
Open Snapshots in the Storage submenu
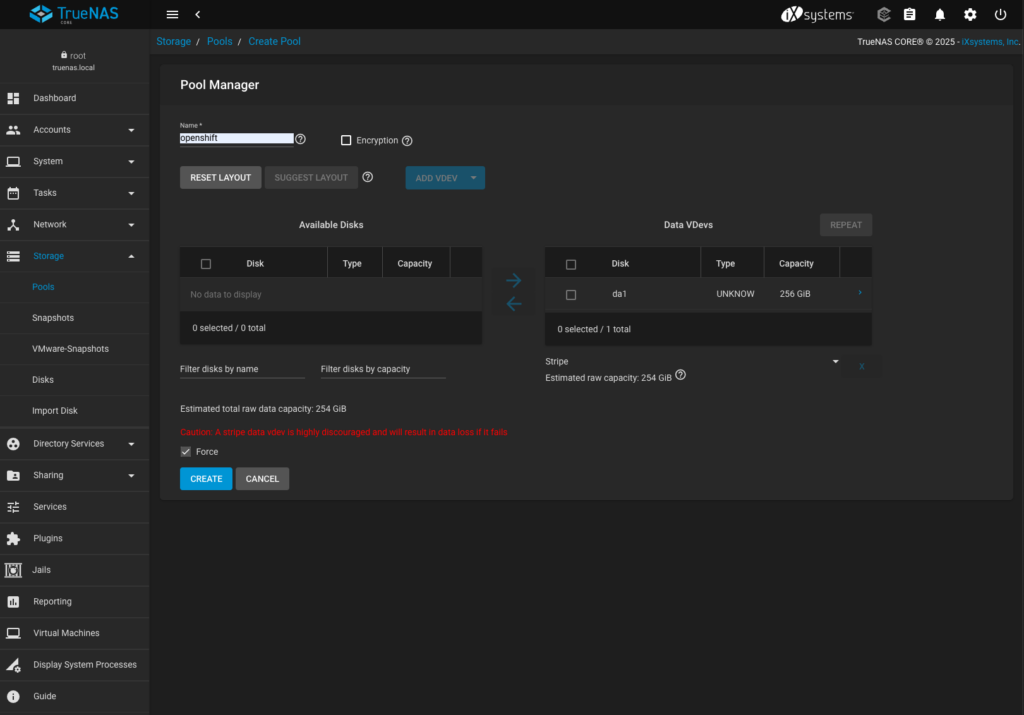click(x=53, y=318)
